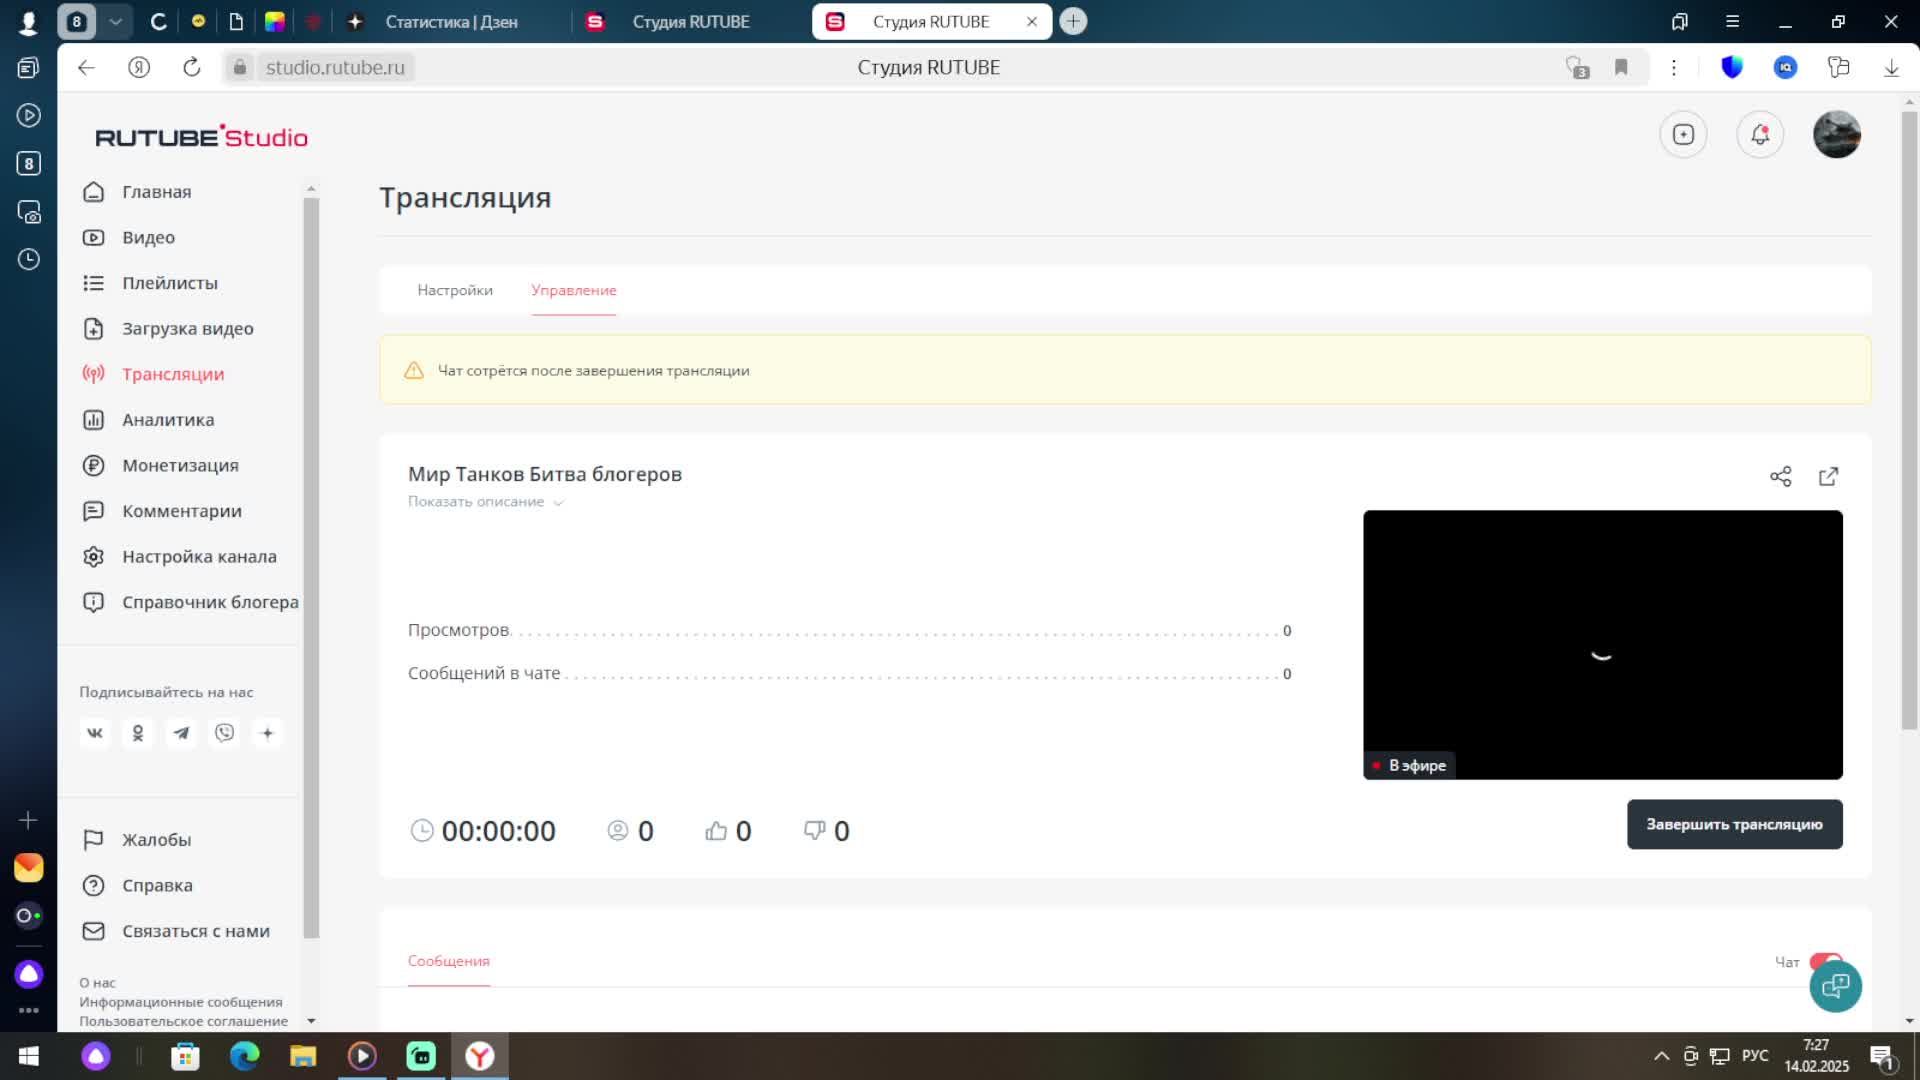The height and width of the screenshot is (1080, 1920).
Task: Switch to Настройки tab
Action: (x=455, y=290)
